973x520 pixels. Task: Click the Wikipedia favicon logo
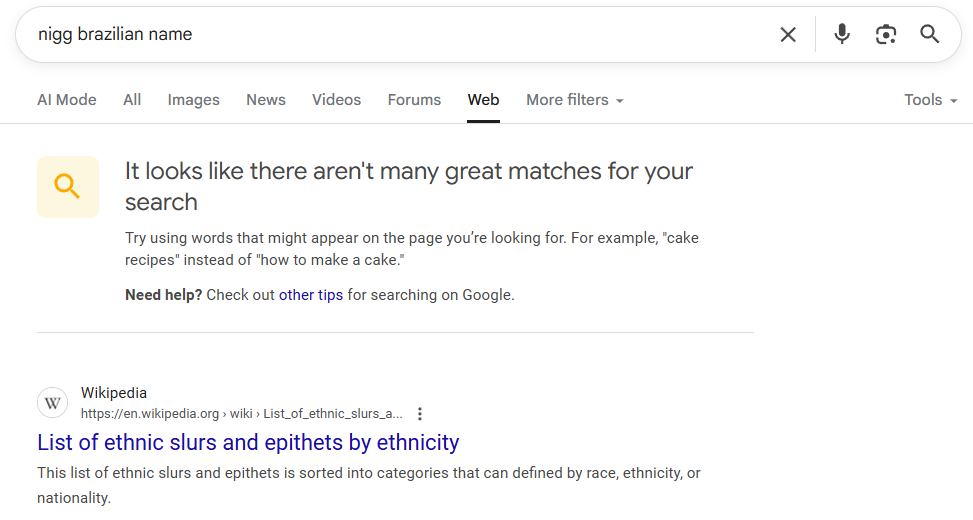[53, 403]
